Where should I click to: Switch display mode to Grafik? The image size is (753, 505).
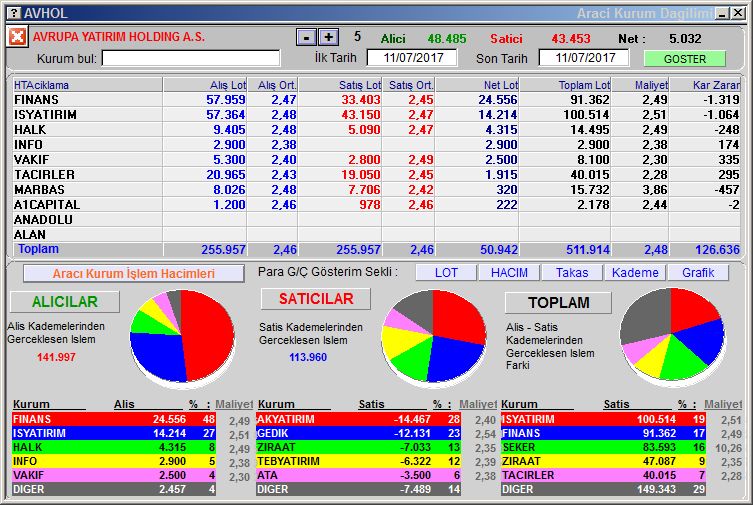[x=698, y=273]
